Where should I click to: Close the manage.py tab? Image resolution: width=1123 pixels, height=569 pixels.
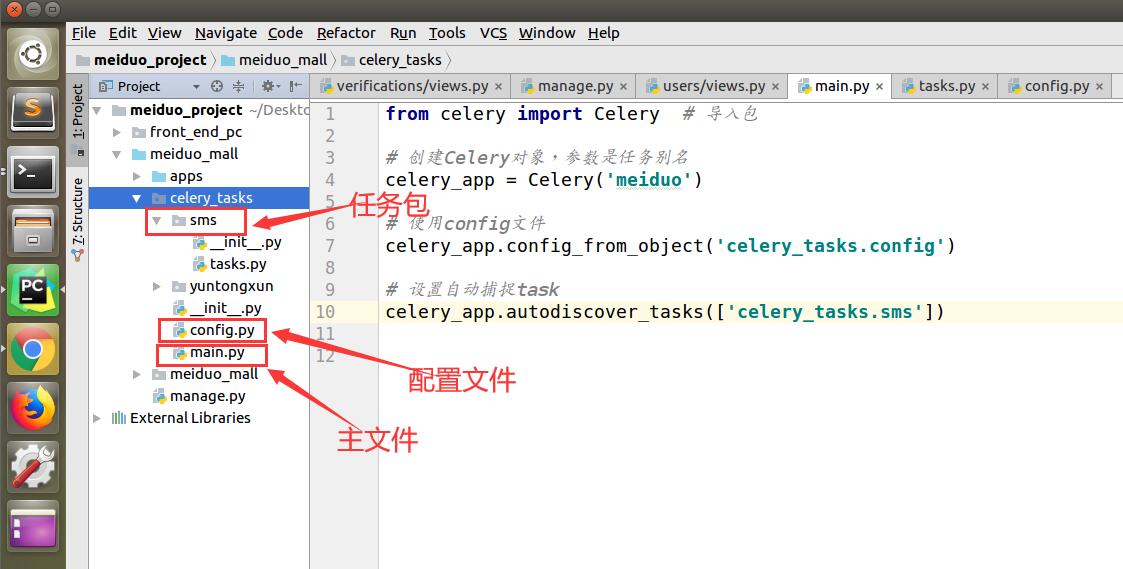point(623,87)
